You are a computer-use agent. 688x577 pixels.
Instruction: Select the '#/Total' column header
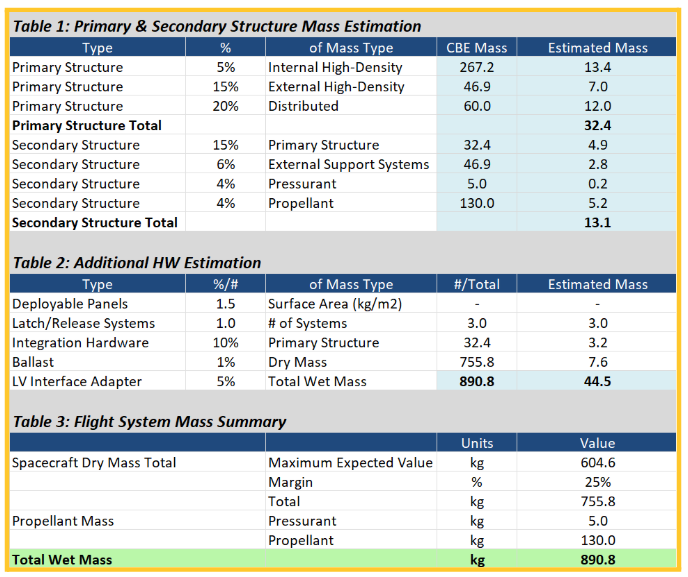pyautogui.click(x=476, y=285)
